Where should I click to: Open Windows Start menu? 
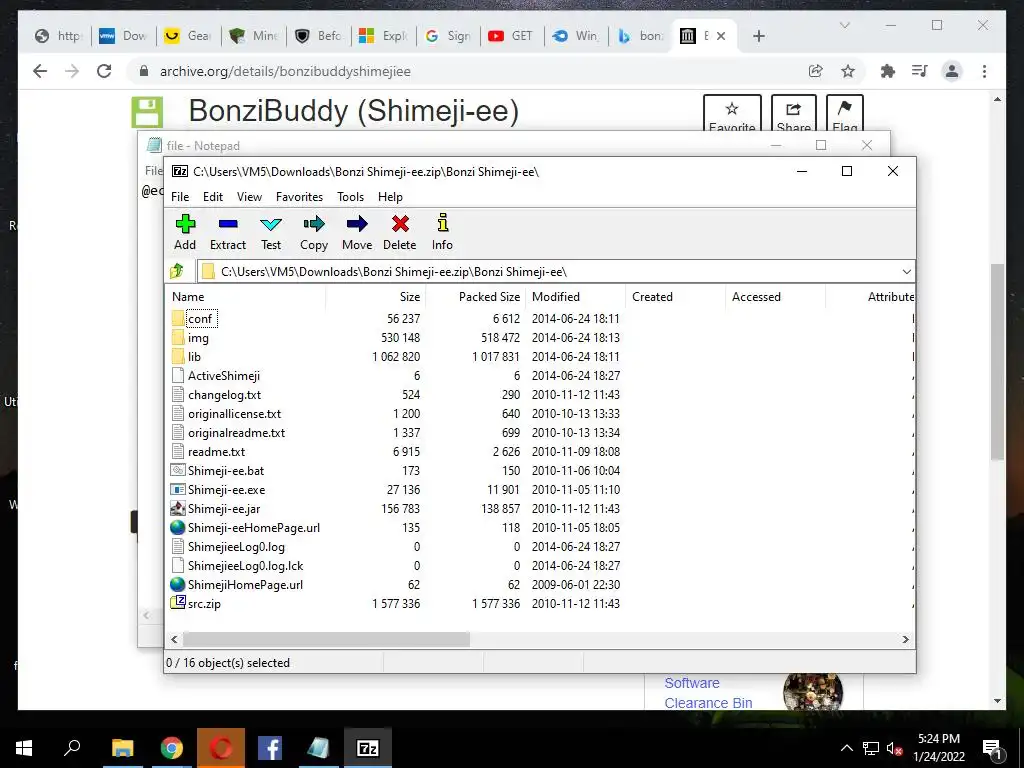pyautogui.click(x=24, y=748)
